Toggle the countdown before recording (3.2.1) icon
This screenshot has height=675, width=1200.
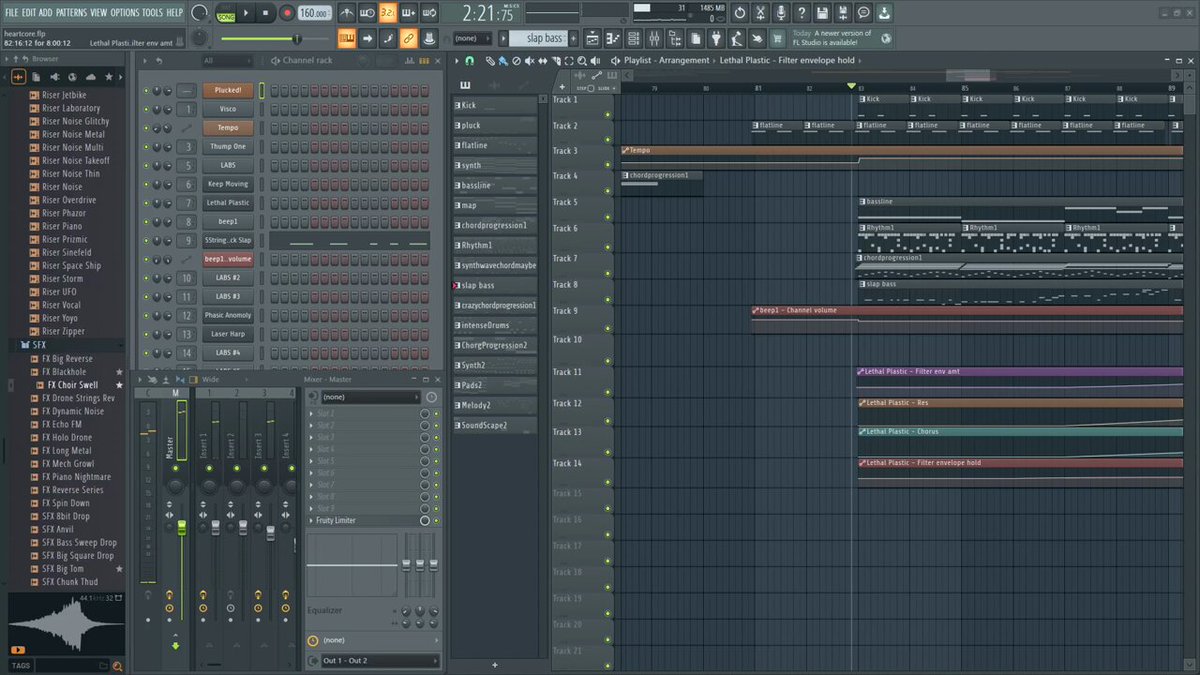tap(387, 13)
